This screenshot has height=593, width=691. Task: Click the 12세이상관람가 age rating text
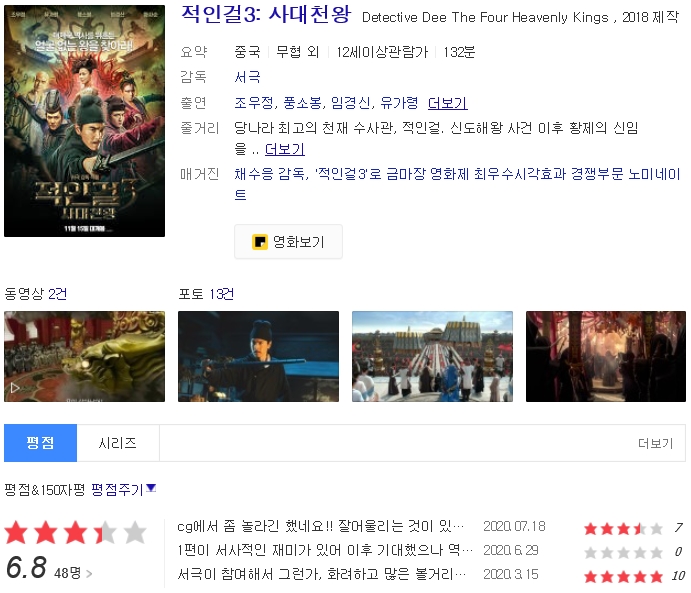[x=382, y=52]
